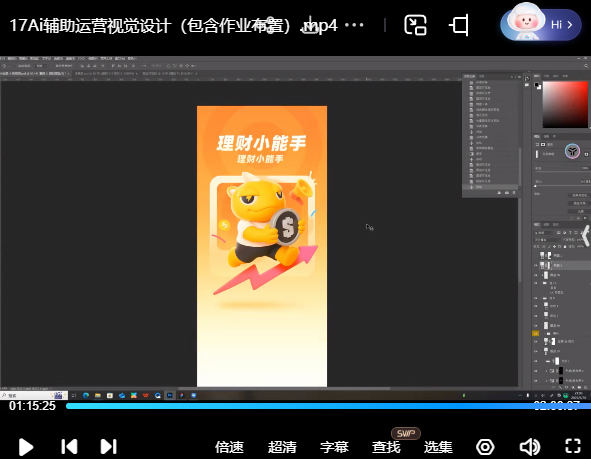Open the 查找 search feature
The image size is (591, 459).
click(386, 447)
